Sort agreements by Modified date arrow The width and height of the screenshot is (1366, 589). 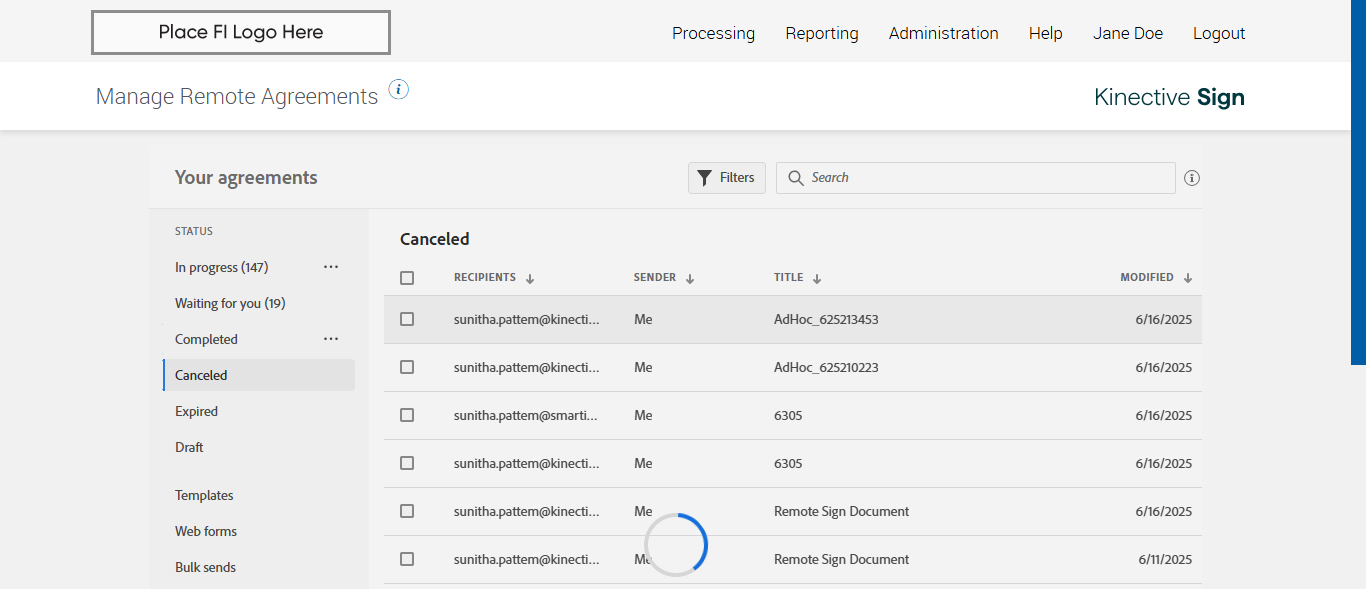(1188, 279)
